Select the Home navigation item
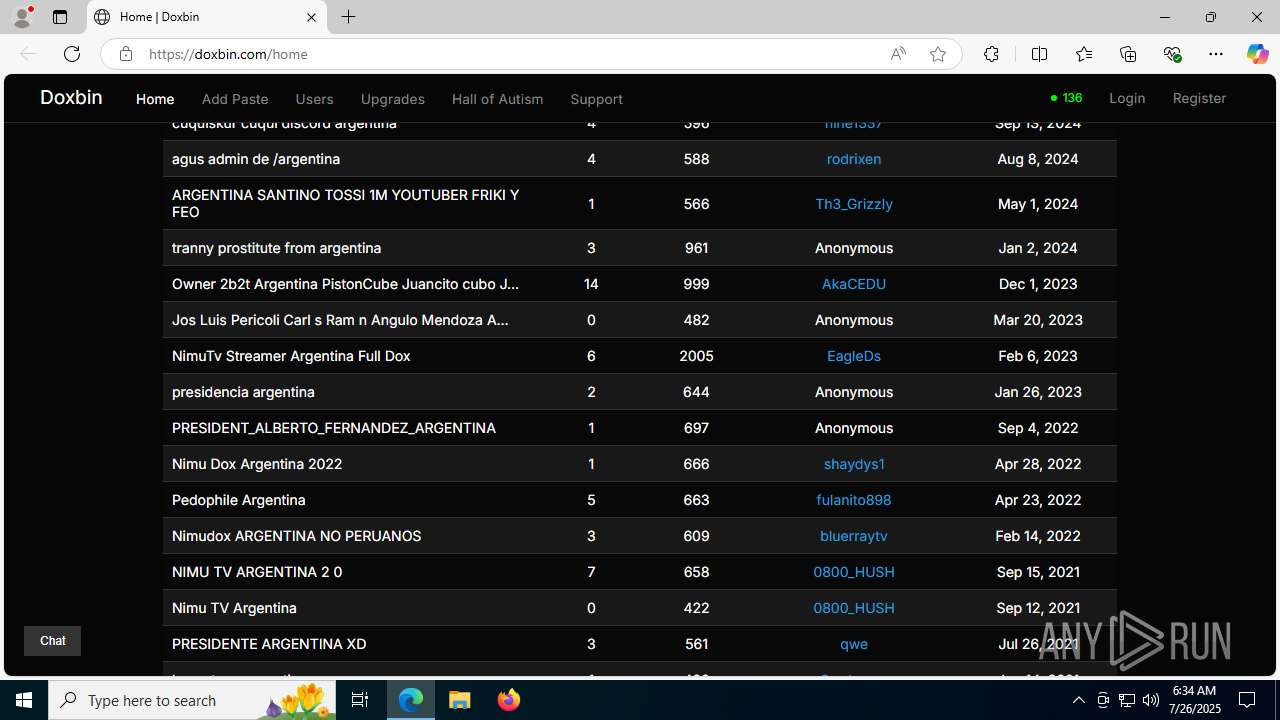This screenshot has height=720, width=1280. tap(155, 99)
